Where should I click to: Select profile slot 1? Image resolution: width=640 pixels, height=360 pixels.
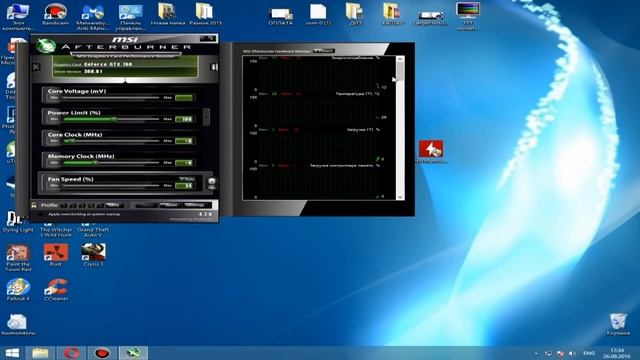point(65,205)
